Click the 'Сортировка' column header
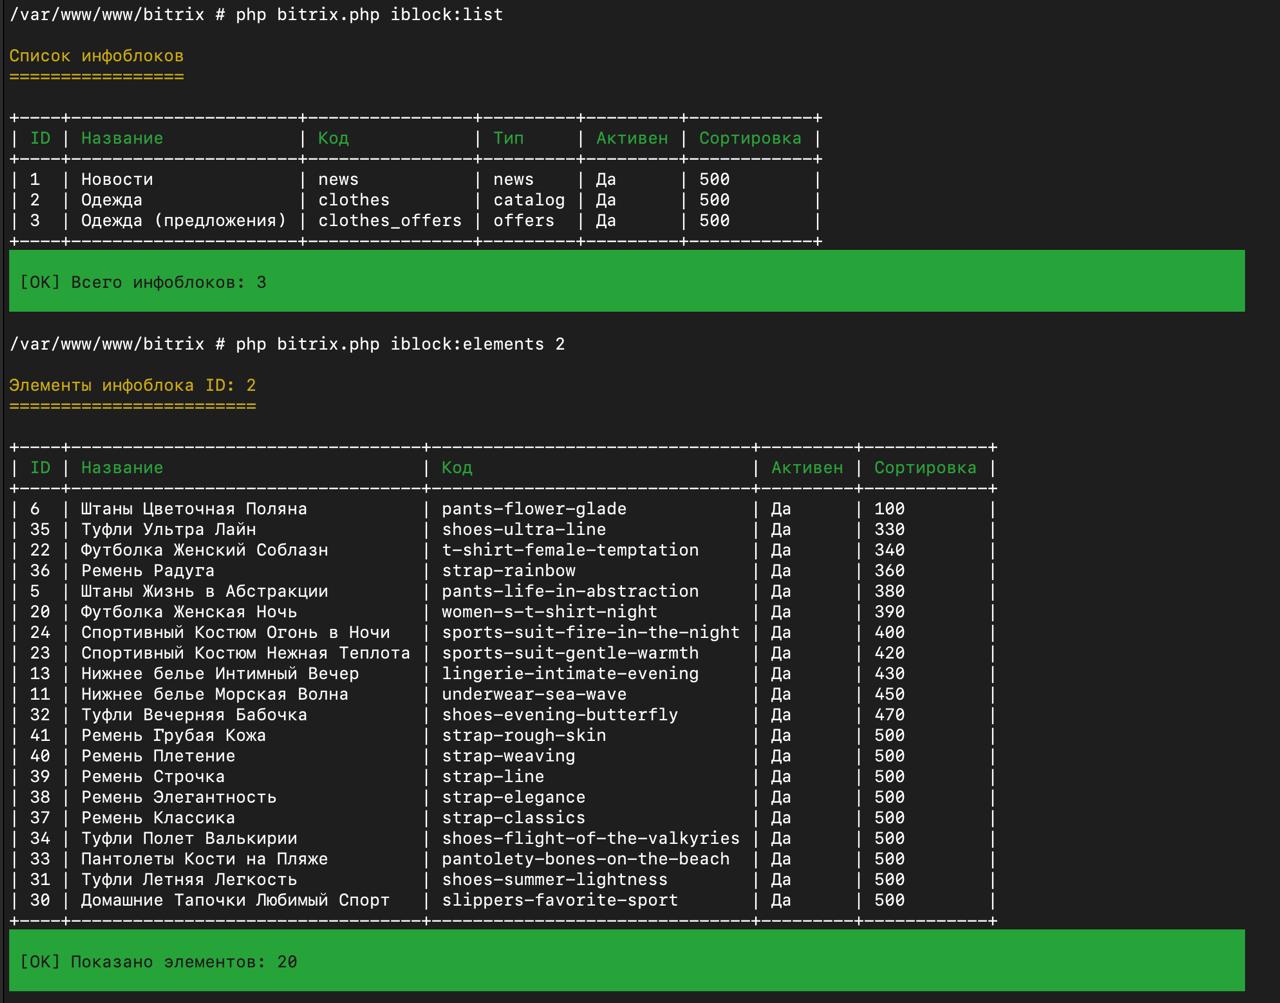The image size is (1280, 1003). pyautogui.click(x=925, y=467)
